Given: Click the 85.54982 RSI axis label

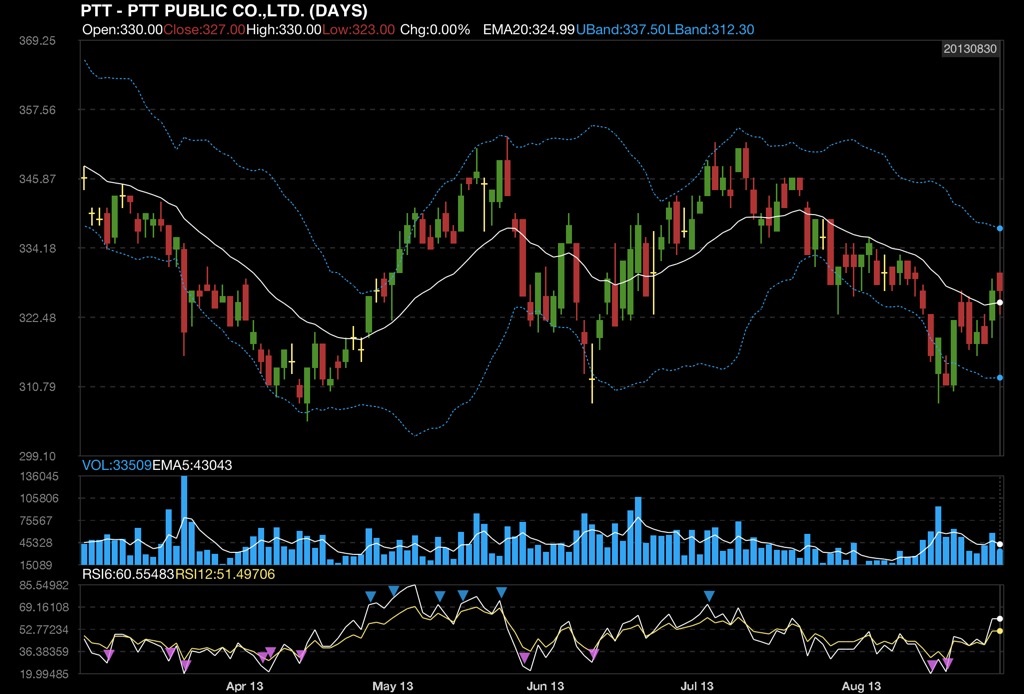Looking at the screenshot, I should click(x=44, y=586).
